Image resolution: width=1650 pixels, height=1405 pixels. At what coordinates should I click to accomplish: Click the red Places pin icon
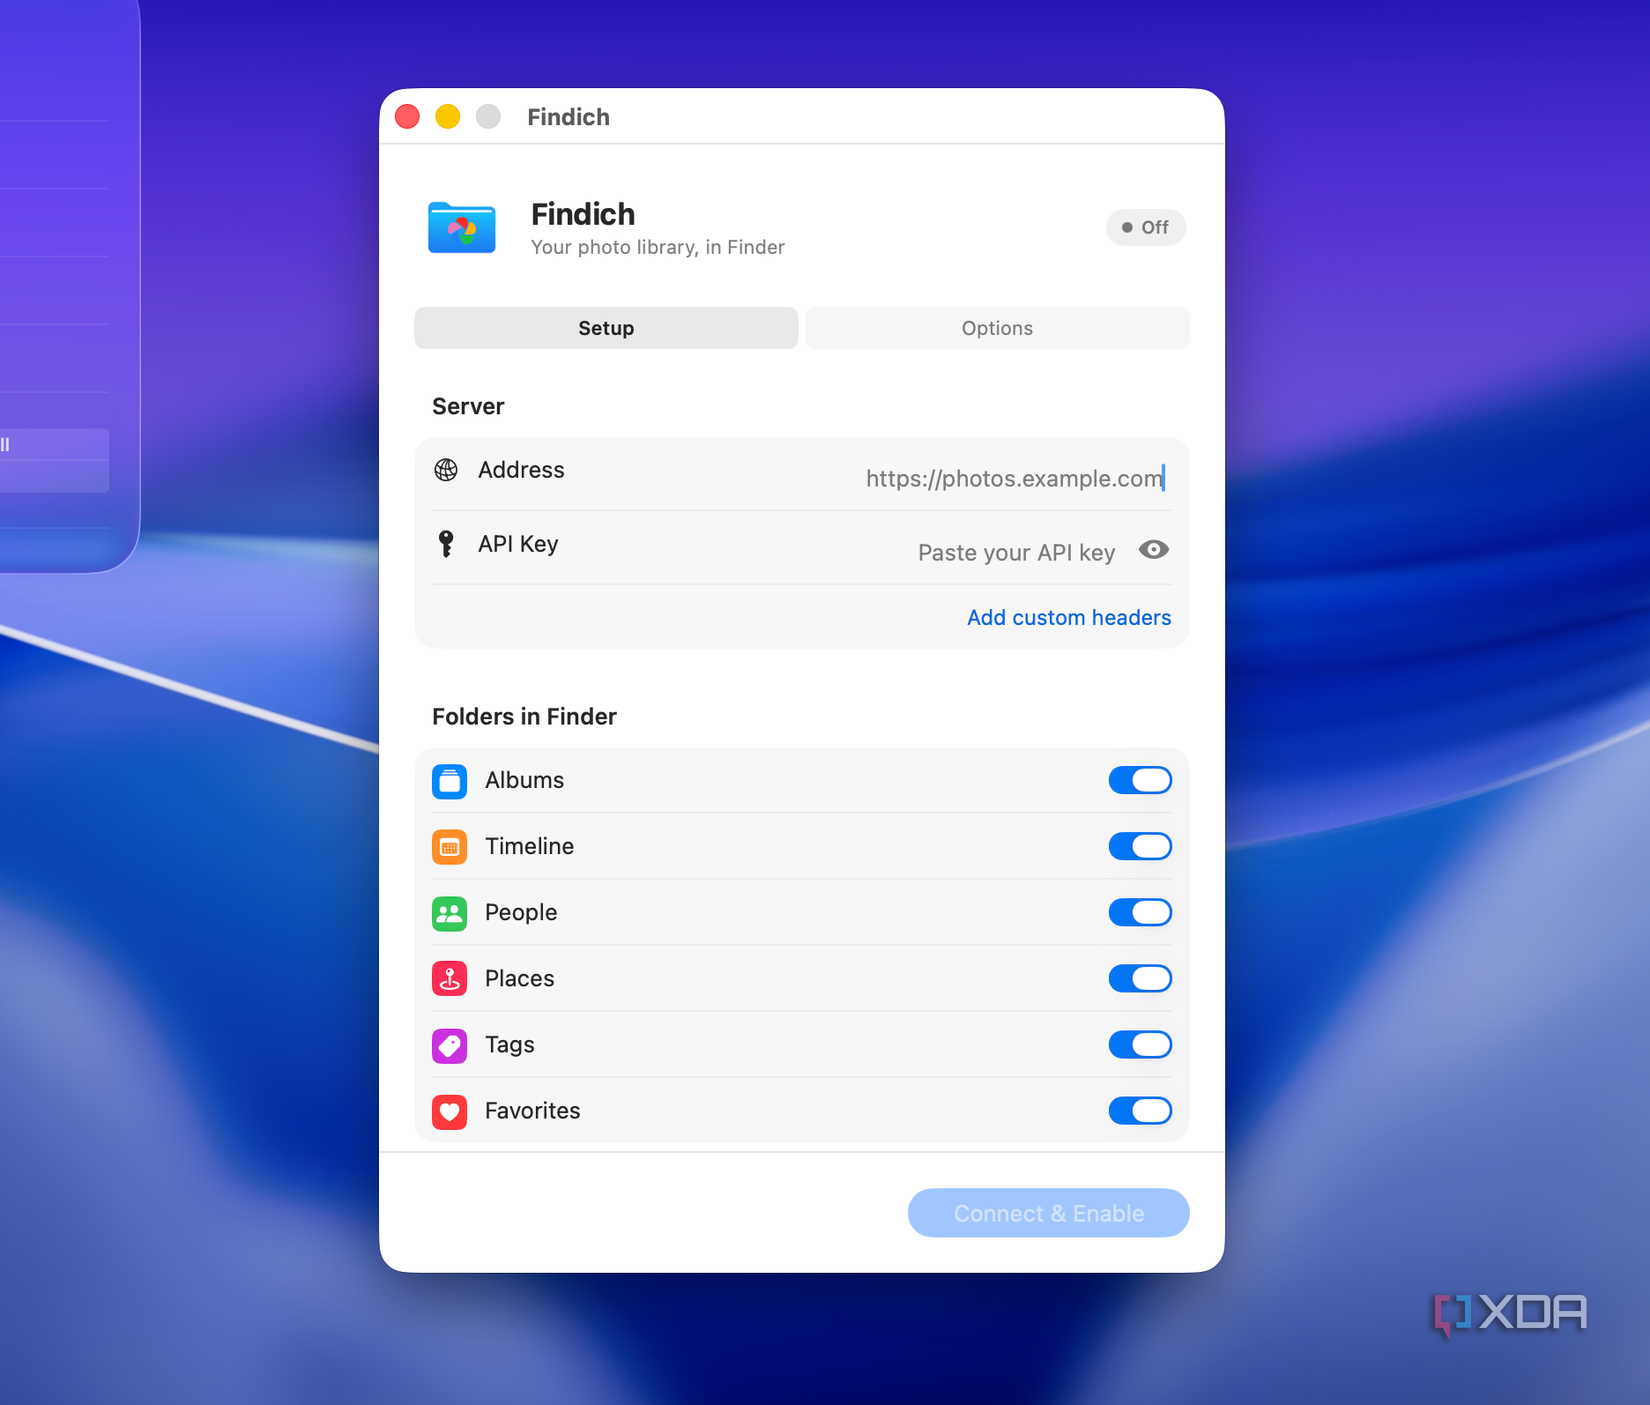(x=449, y=979)
